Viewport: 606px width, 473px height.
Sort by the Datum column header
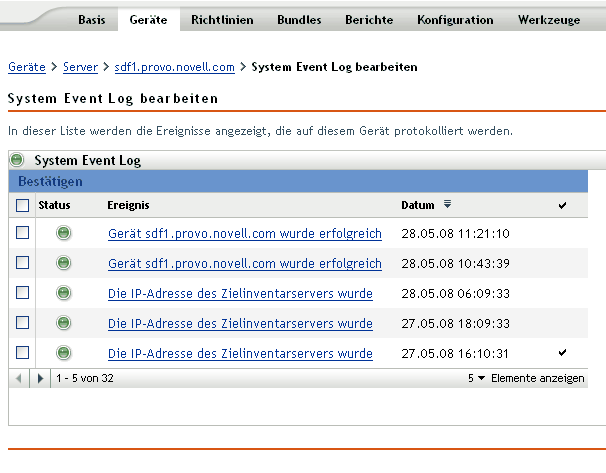(418, 205)
